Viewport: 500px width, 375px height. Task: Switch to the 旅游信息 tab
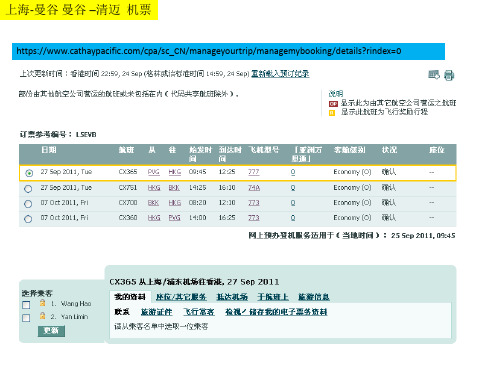click(314, 297)
